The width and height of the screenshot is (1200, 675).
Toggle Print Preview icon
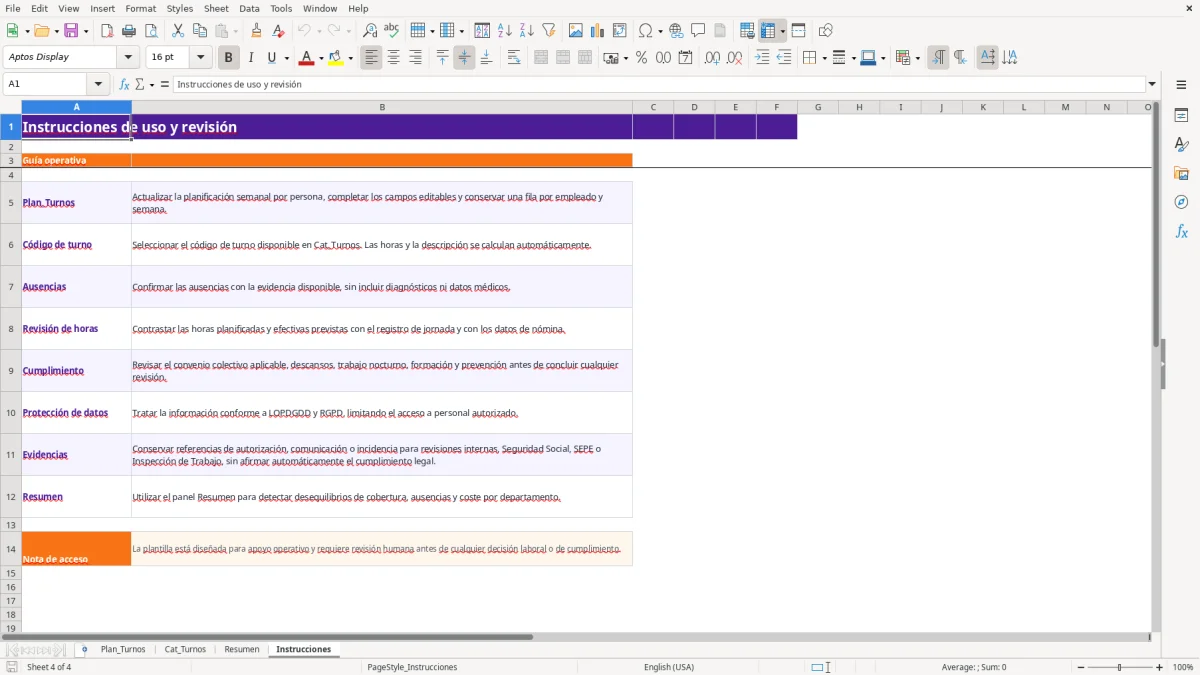[x=151, y=31]
